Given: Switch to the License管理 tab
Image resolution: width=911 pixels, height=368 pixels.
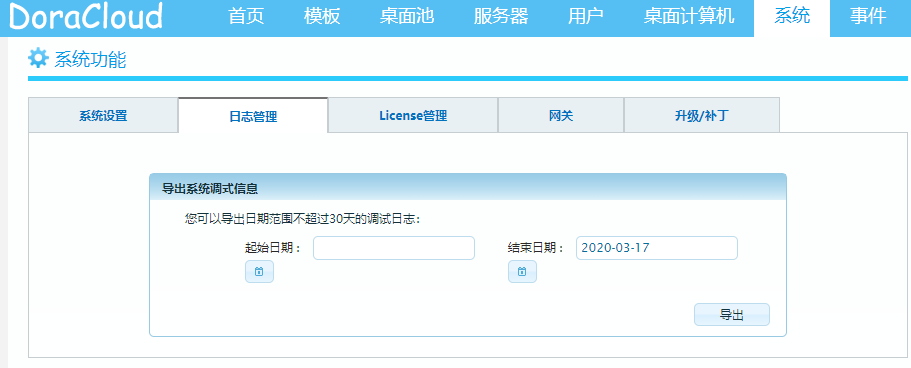Looking at the screenshot, I should click(x=413, y=115).
